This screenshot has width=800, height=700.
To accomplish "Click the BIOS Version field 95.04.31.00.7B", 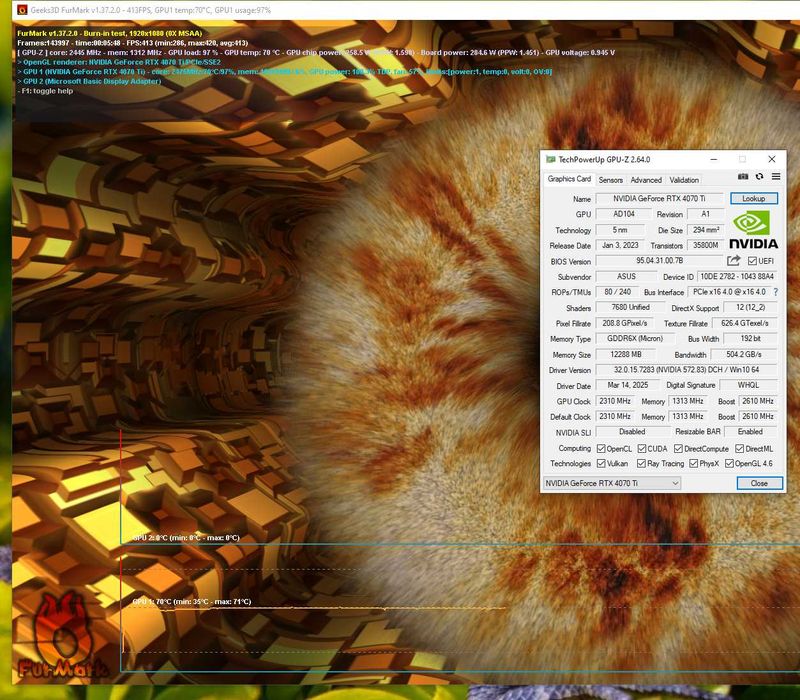I will tap(660, 261).
